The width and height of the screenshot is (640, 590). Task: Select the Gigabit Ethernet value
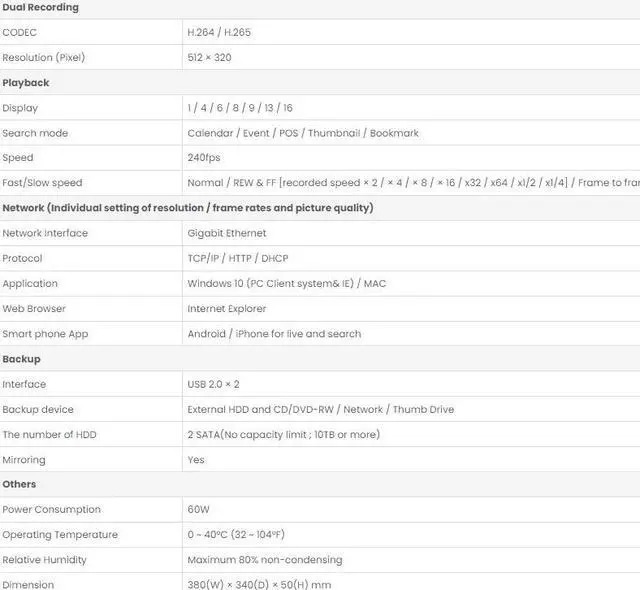click(x=227, y=233)
